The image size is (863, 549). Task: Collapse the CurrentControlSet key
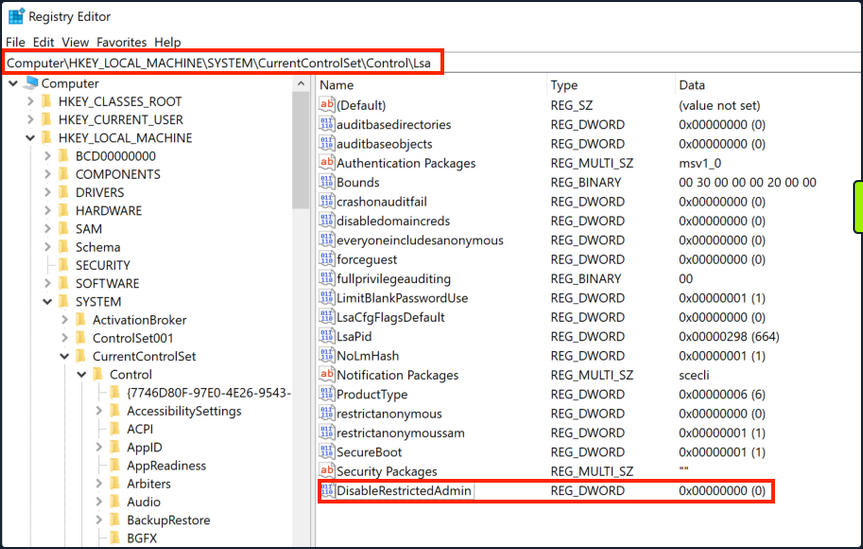(64, 356)
